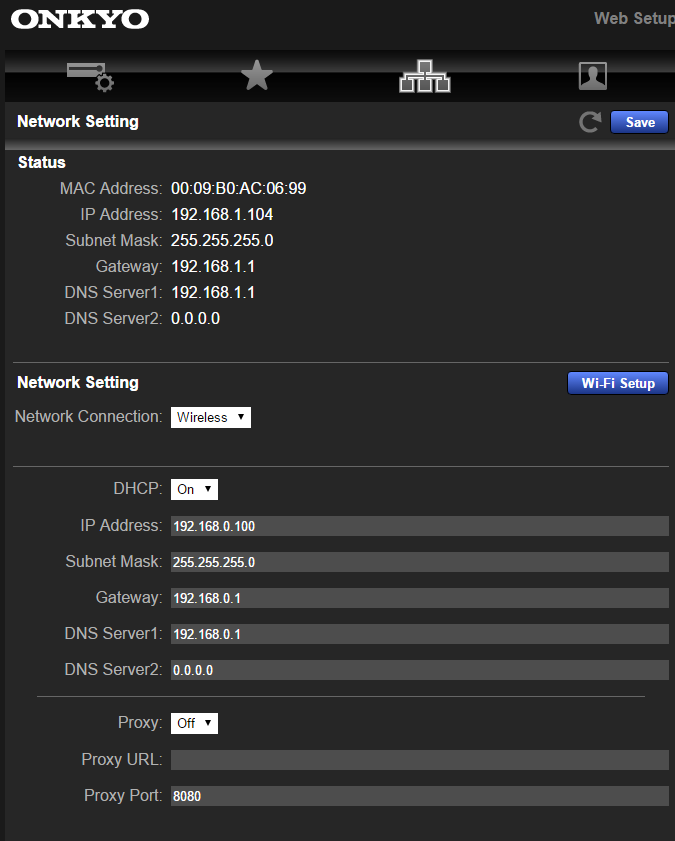Open the DHCP On dropdown
This screenshot has height=841, width=675.
194,489
